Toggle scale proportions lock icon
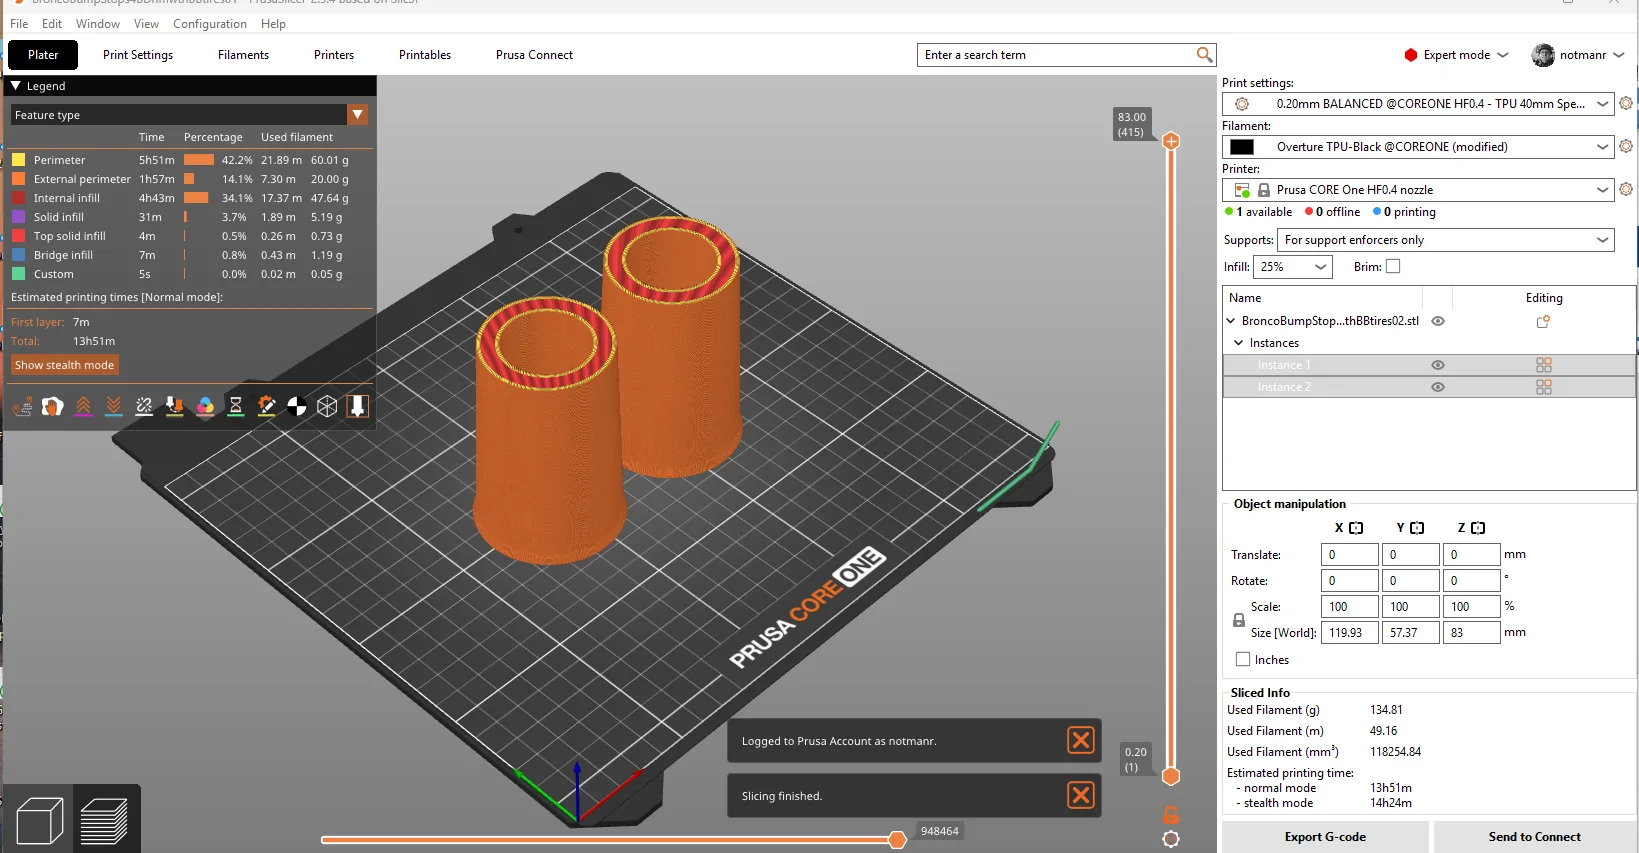Viewport: 1639px width, 853px height. pos(1239,620)
